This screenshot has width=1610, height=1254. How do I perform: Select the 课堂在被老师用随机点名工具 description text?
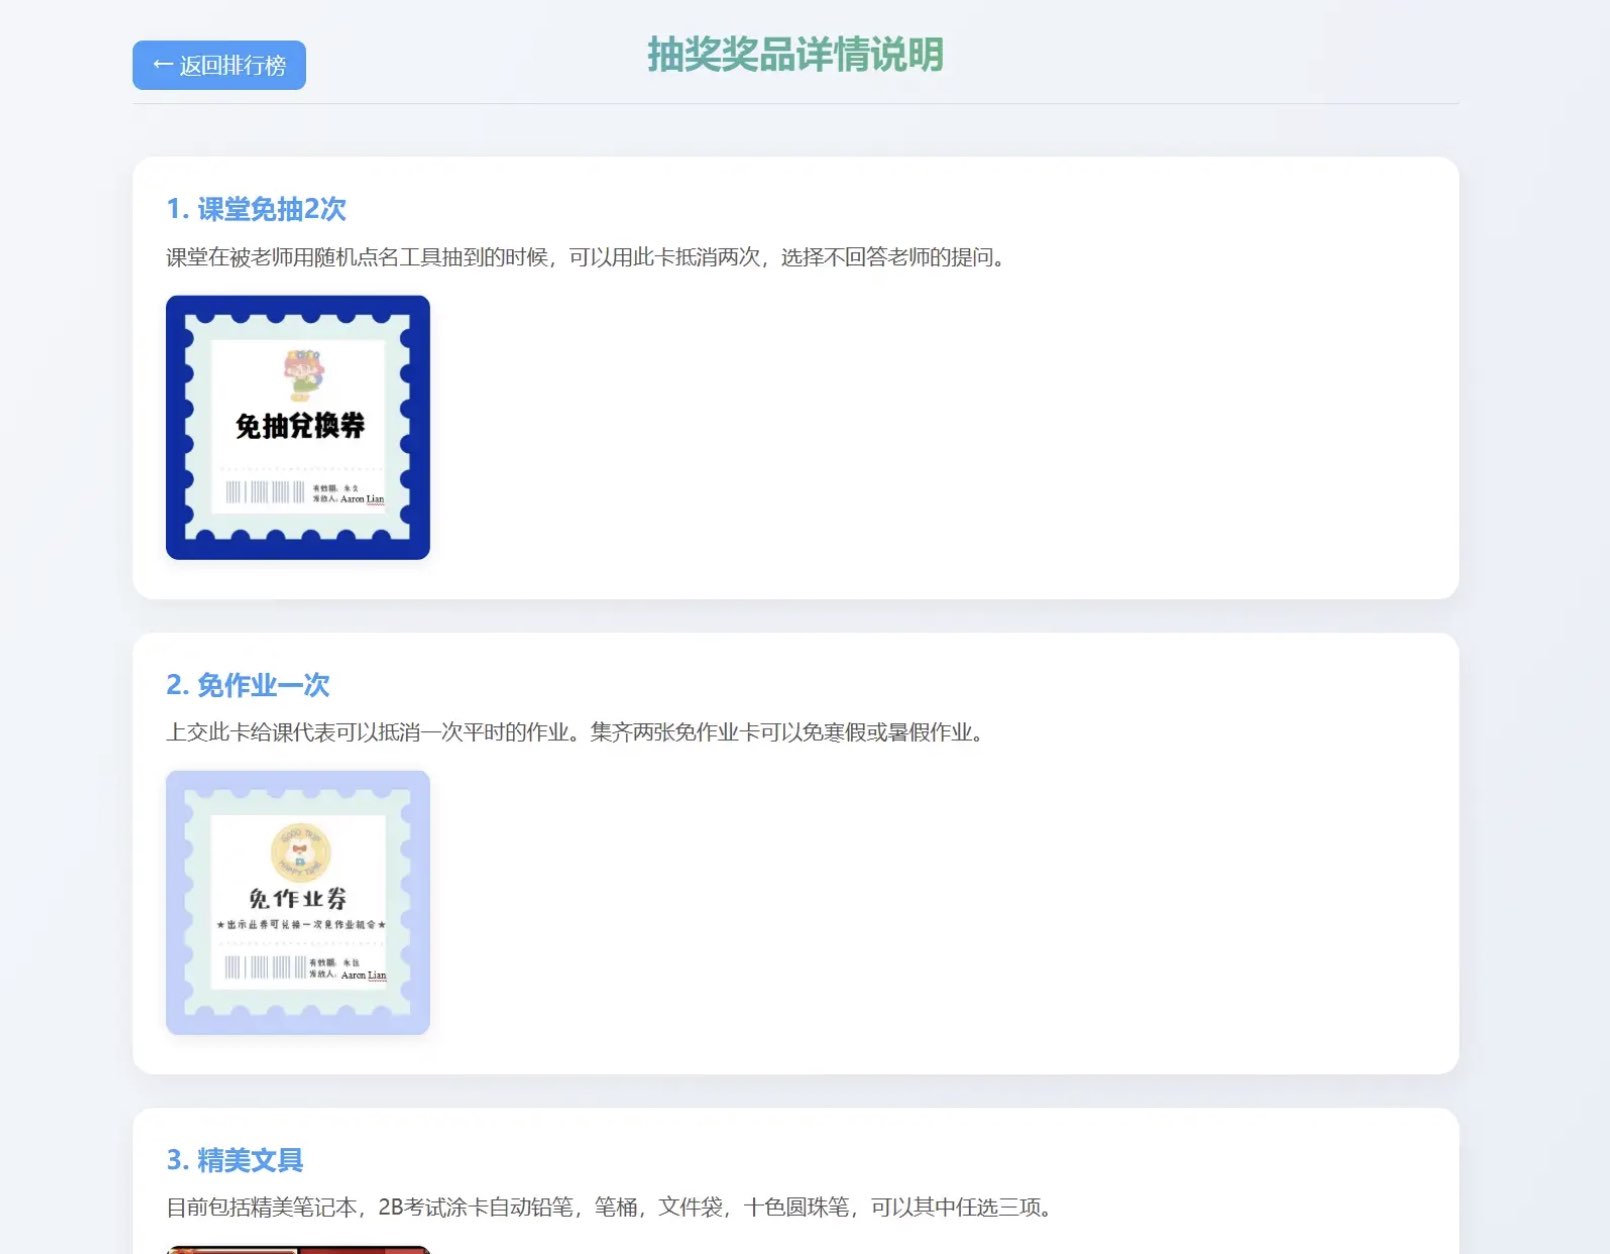[x=587, y=257]
